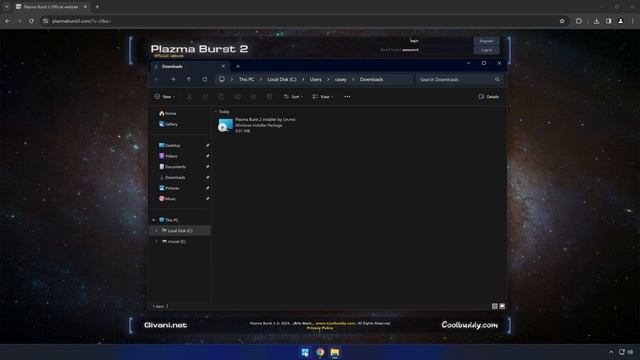Open Videos quick access folder
640x360 pixels.
click(168, 156)
